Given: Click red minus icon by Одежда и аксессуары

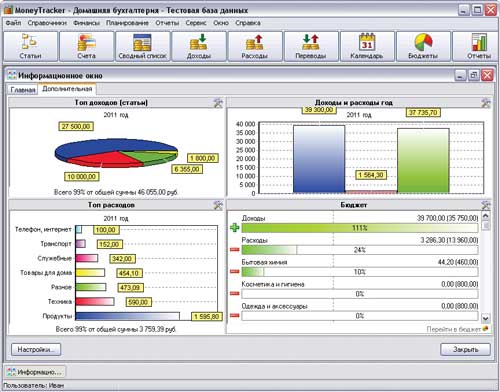Looking at the screenshot, I should [235, 315].
